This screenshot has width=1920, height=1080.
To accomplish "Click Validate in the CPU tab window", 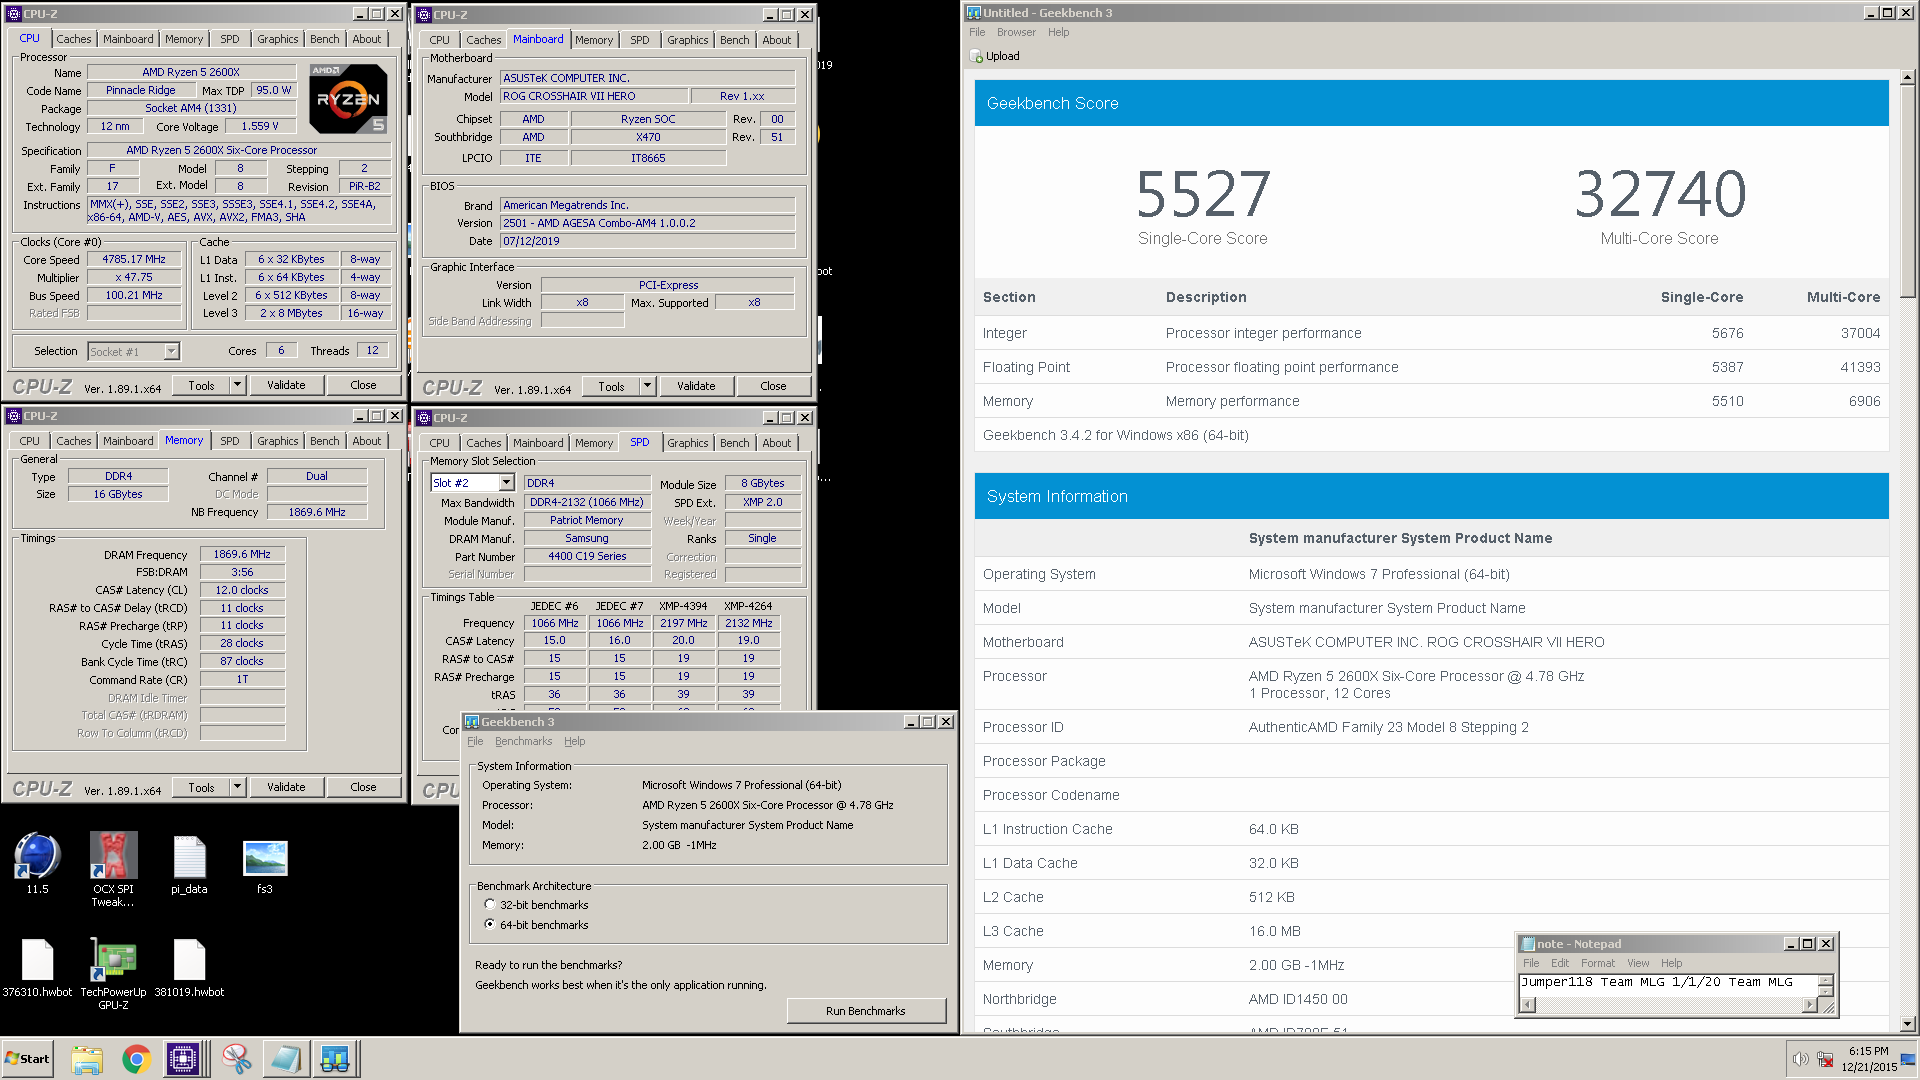I will point(286,385).
